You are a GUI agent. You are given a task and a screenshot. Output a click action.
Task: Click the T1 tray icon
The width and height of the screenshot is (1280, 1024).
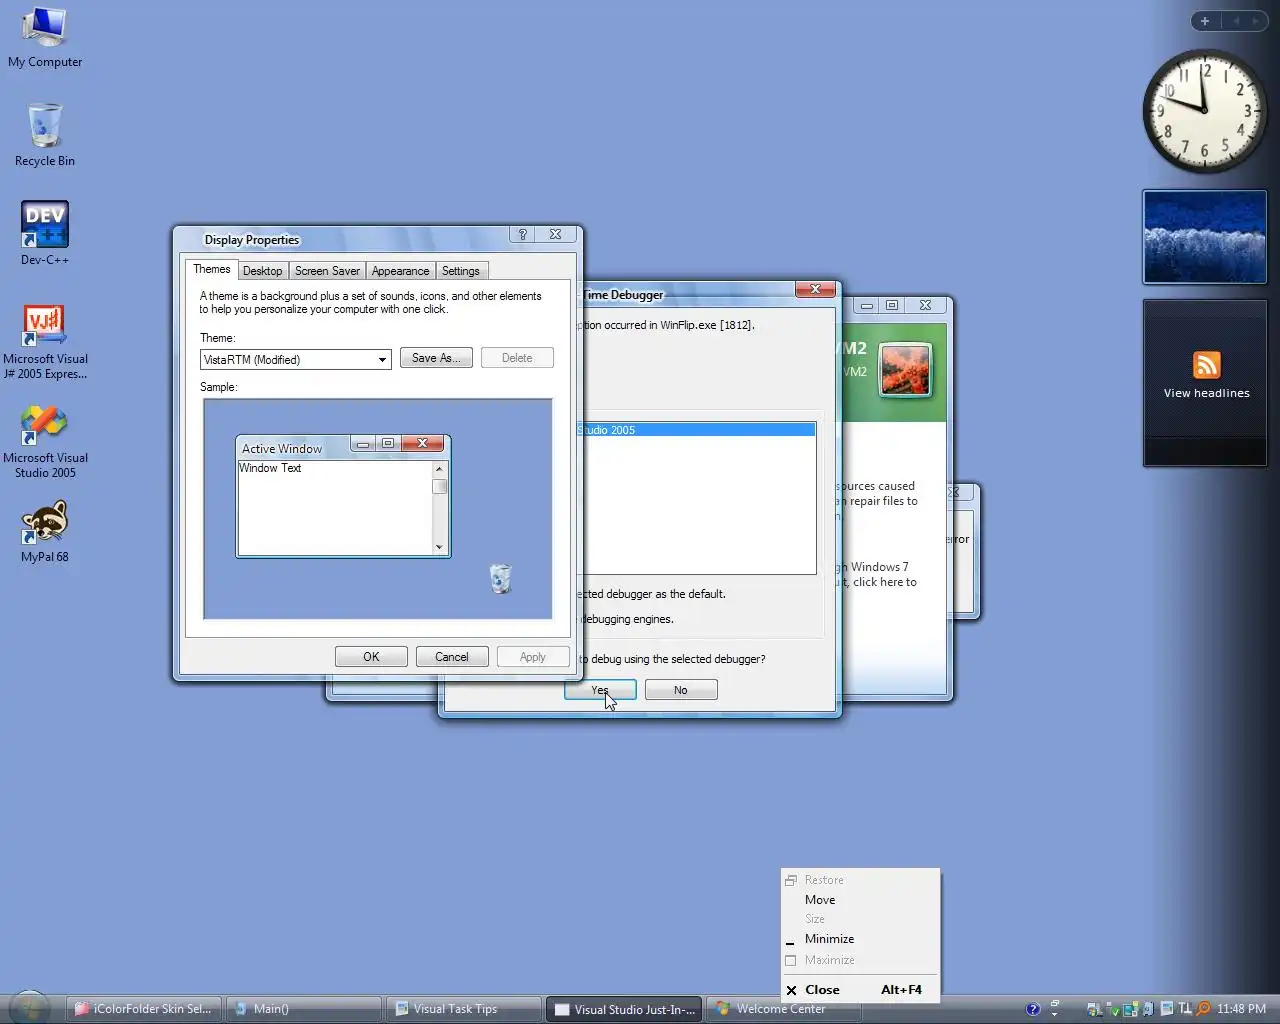tap(1184, 1009)
